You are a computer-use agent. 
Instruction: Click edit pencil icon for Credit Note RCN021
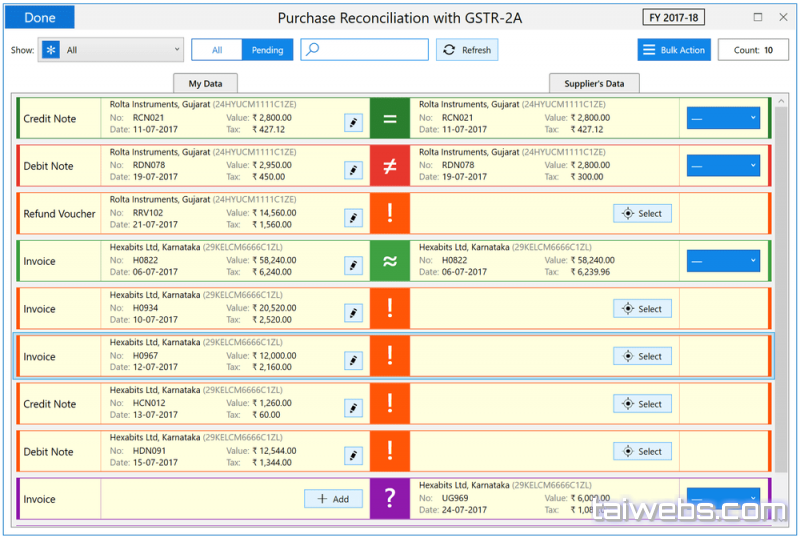pyautogui.click(x=353, y=122)
